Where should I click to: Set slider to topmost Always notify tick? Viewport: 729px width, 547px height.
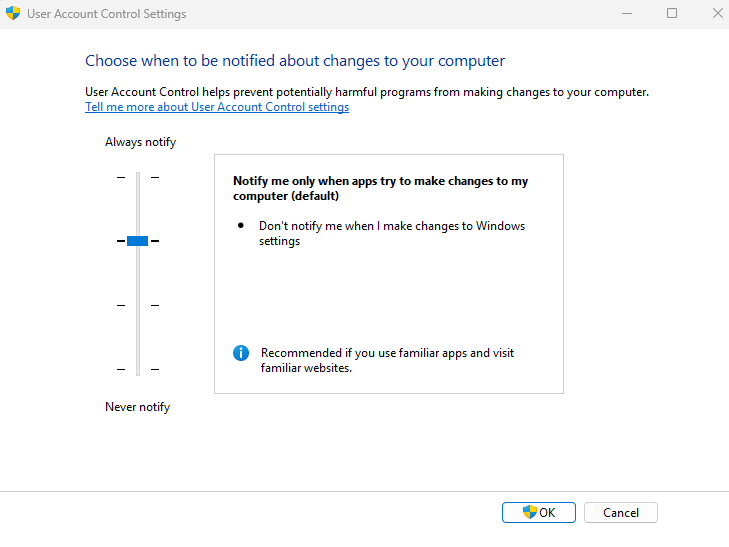click(138, 177)
